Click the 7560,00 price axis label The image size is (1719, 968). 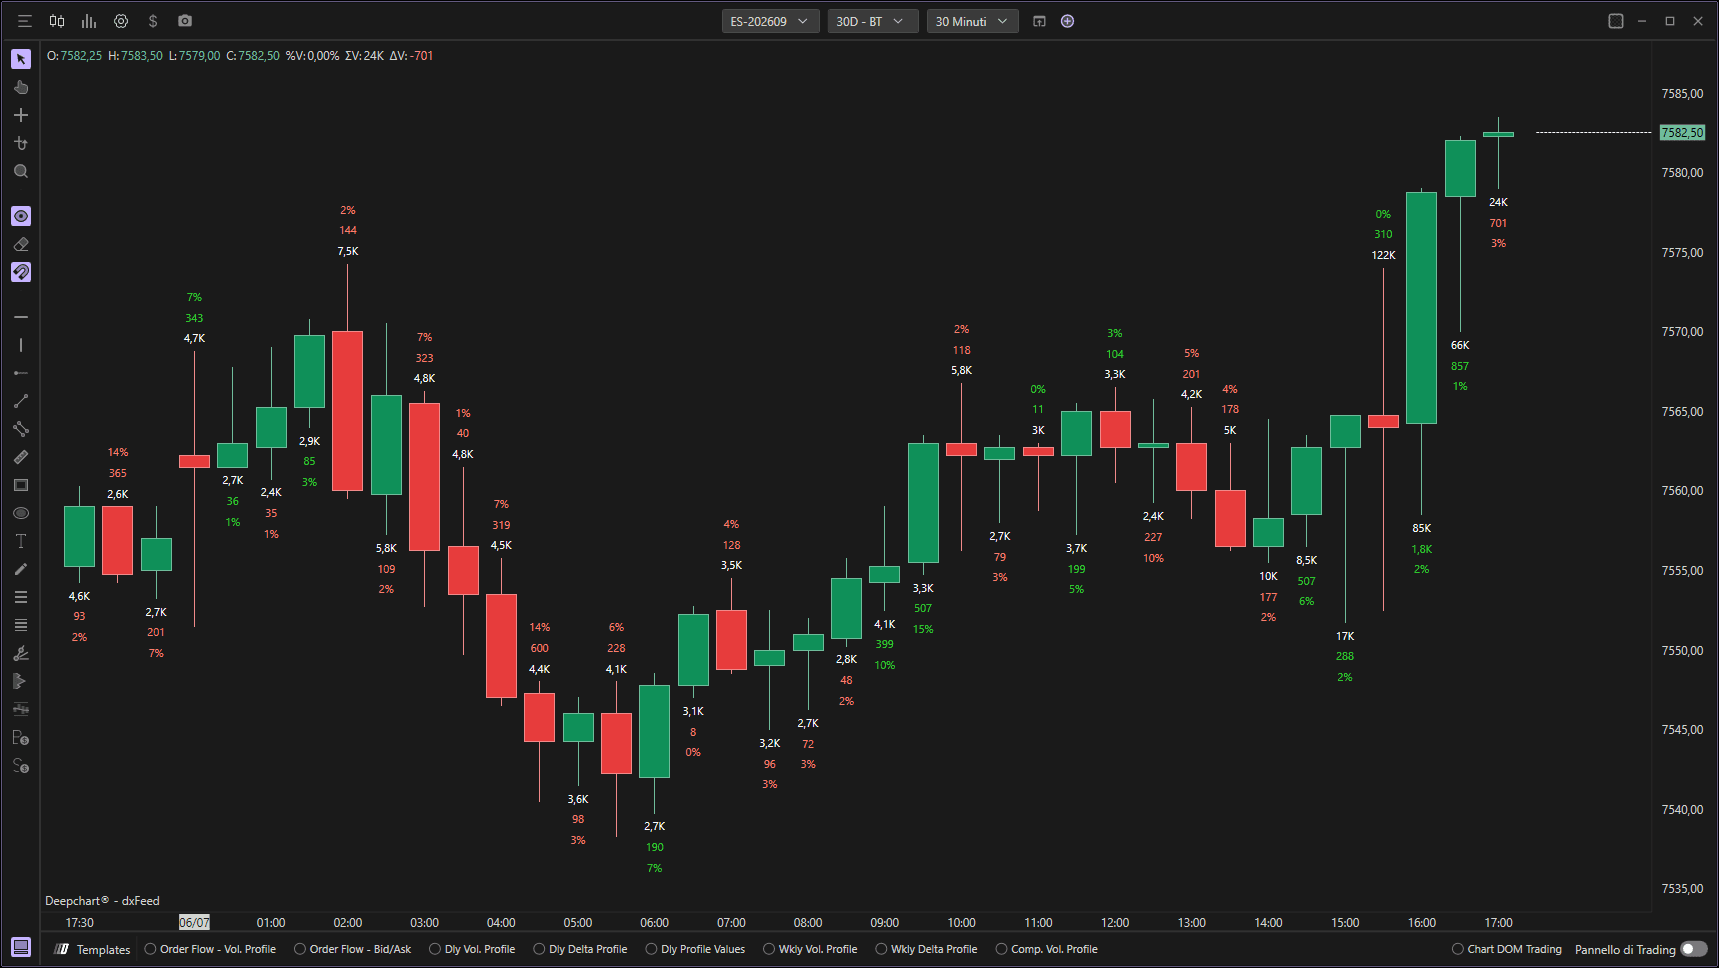(1682, 491)
